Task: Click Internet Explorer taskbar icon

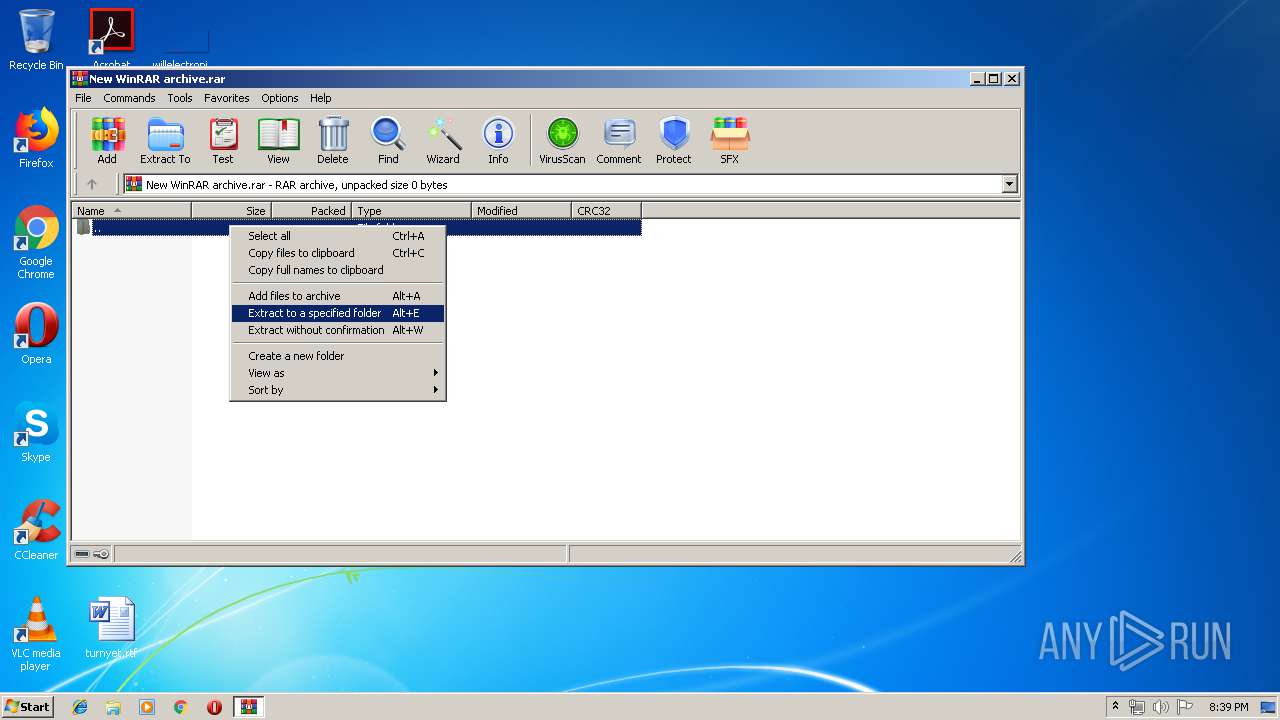Action: coord(80,707)
